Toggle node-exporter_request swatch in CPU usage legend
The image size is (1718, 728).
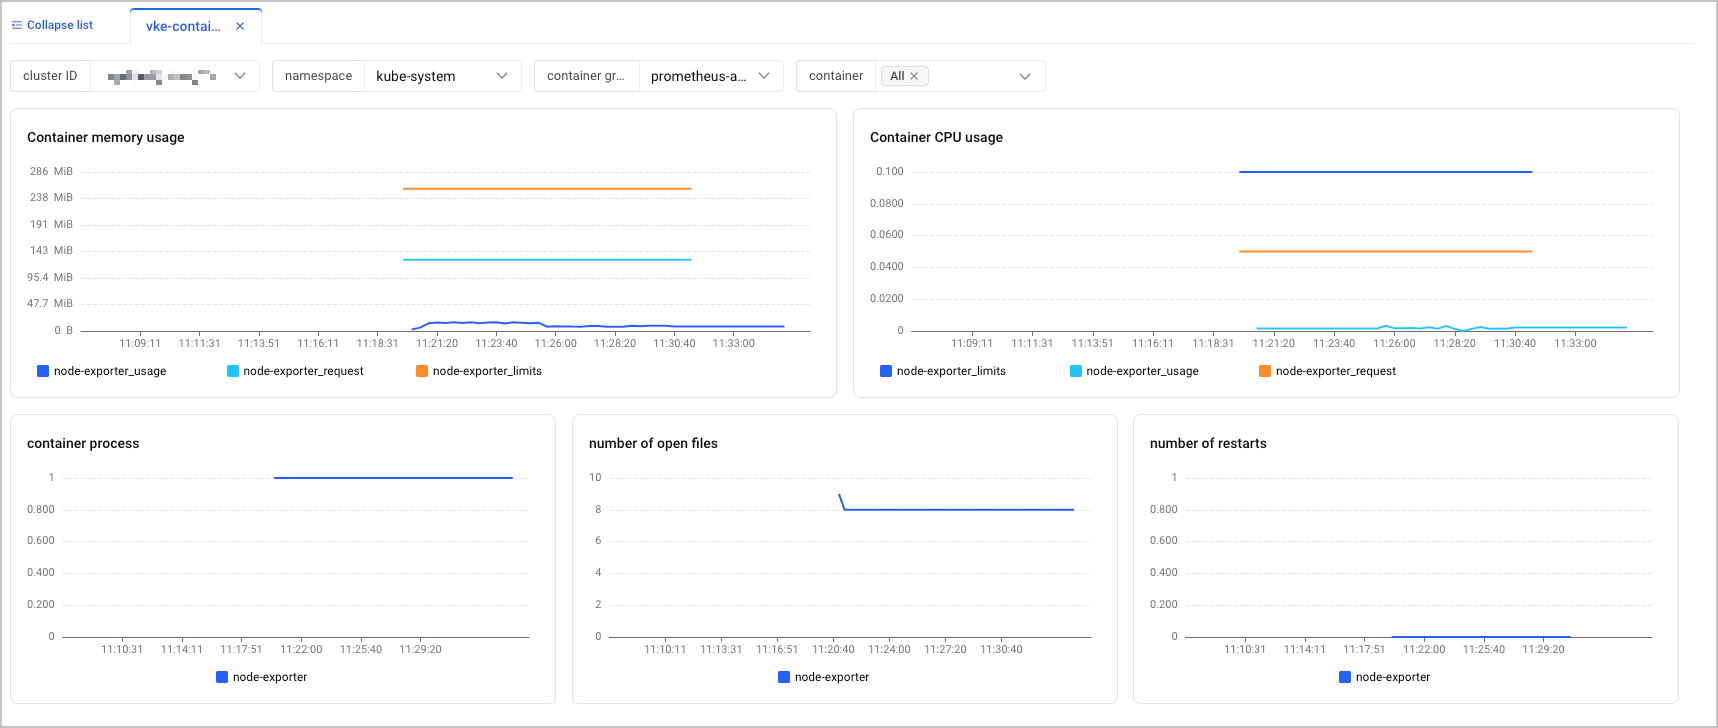(x=1265, y=371)
